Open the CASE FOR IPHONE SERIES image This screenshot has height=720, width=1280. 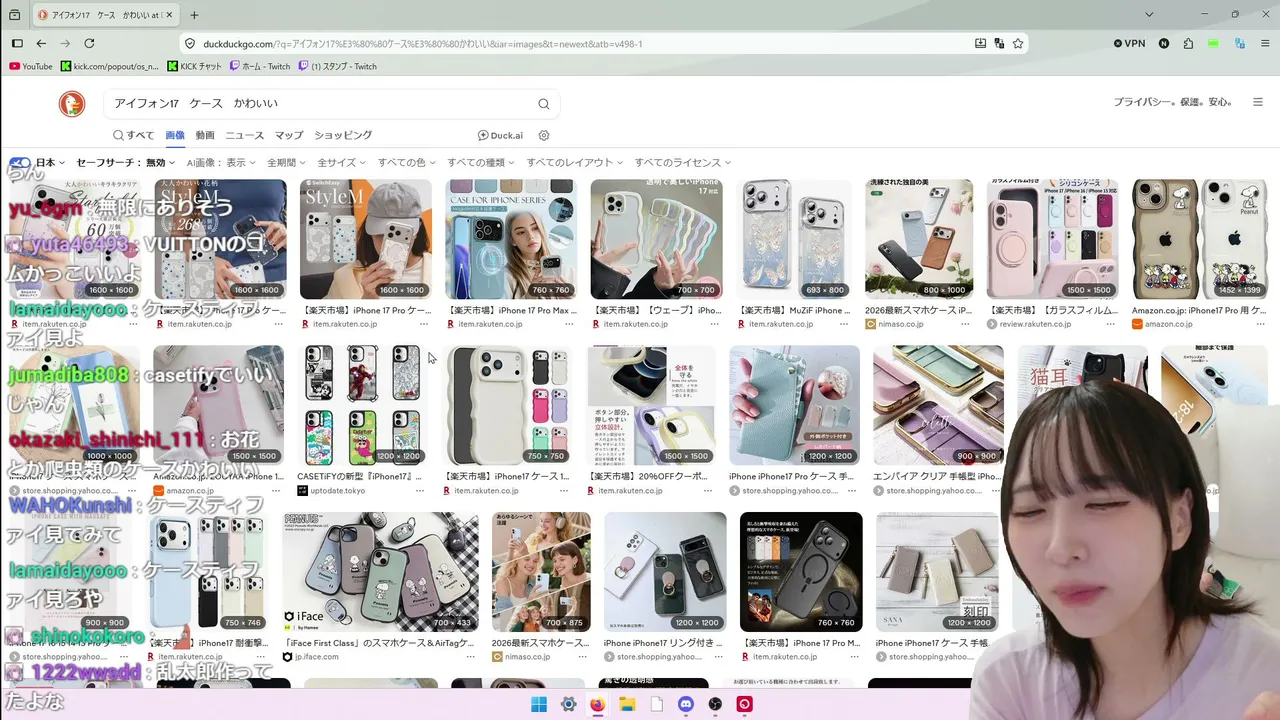[x=511, y=239]
